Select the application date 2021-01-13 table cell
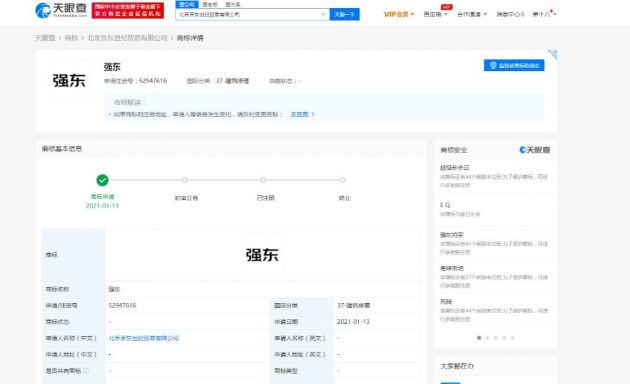630x384 pixels. (x=353, y=322)
